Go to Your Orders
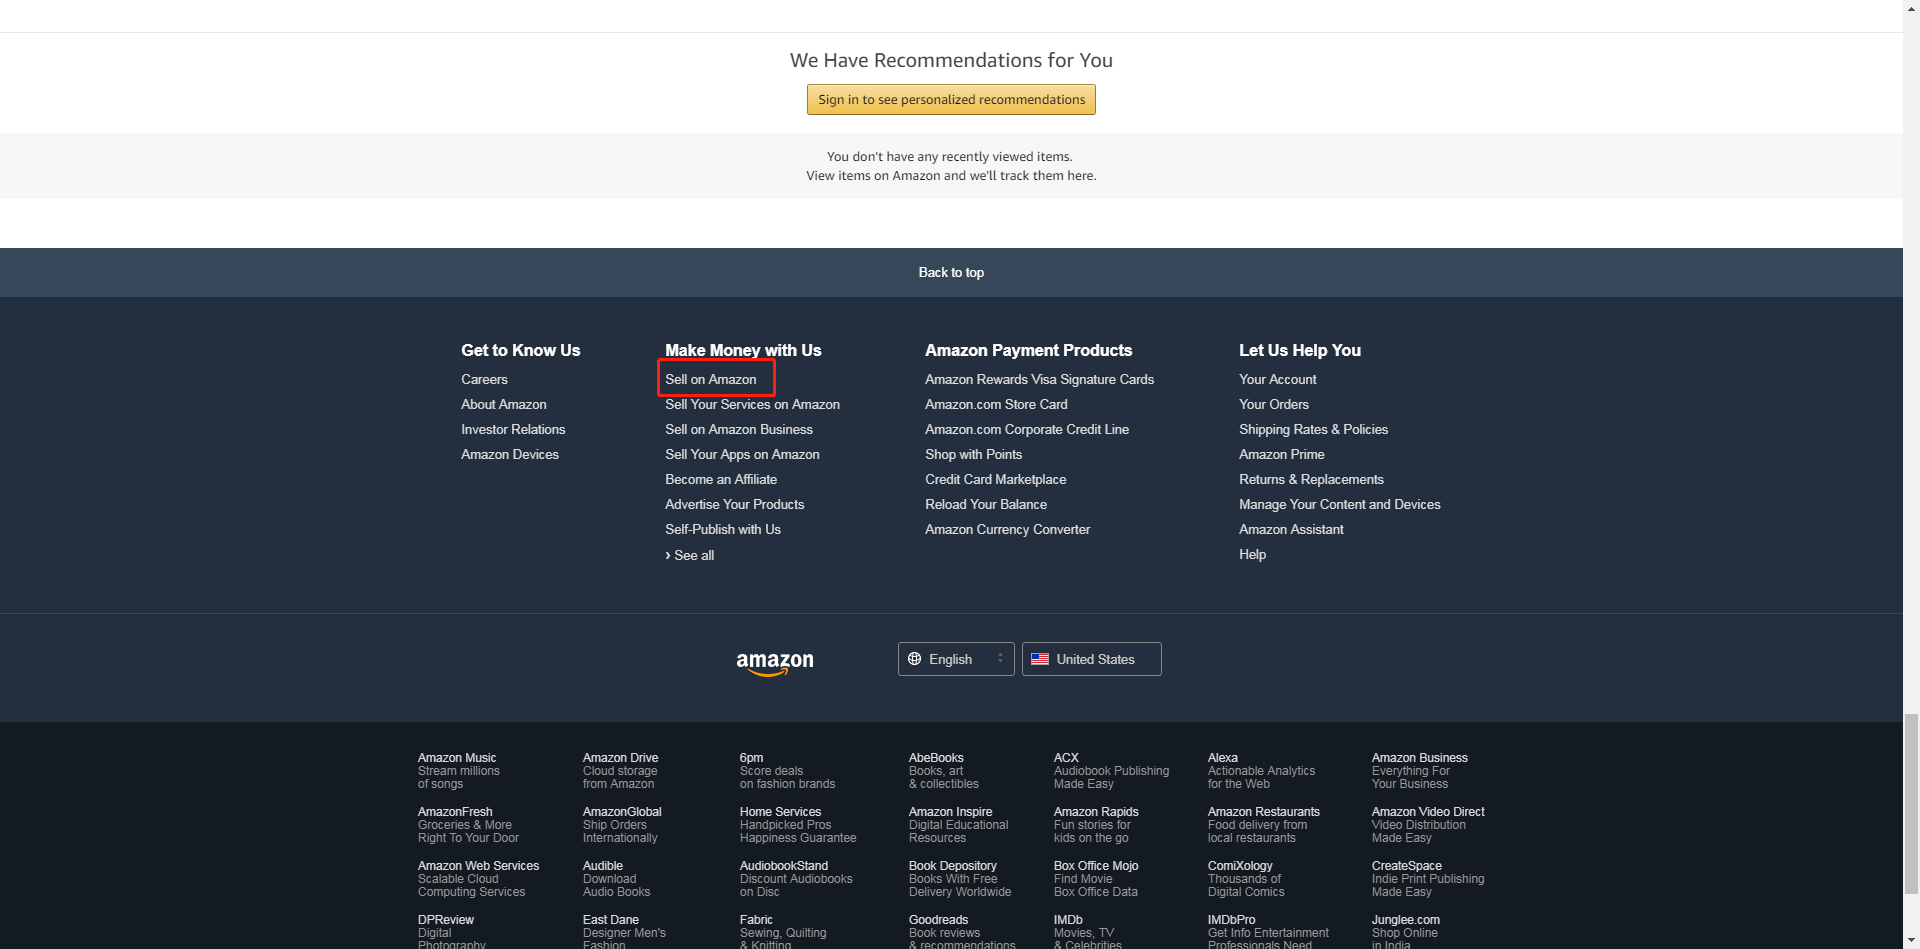Image resolution: width=1920 pixels, height=949 pixels. pyautogui.click(x=1273, y=404)
